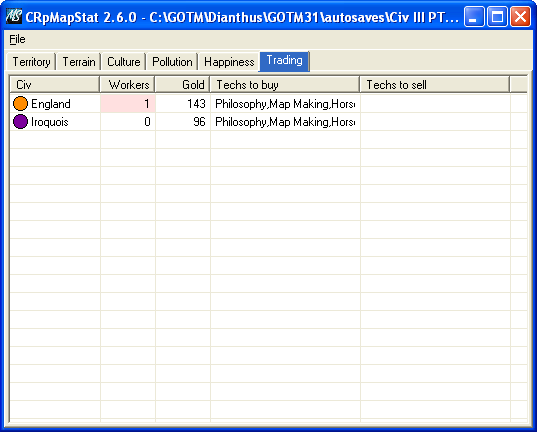537x432 pixels.
Task: Switch to the Terrain tab
Action: click(79, 62)
